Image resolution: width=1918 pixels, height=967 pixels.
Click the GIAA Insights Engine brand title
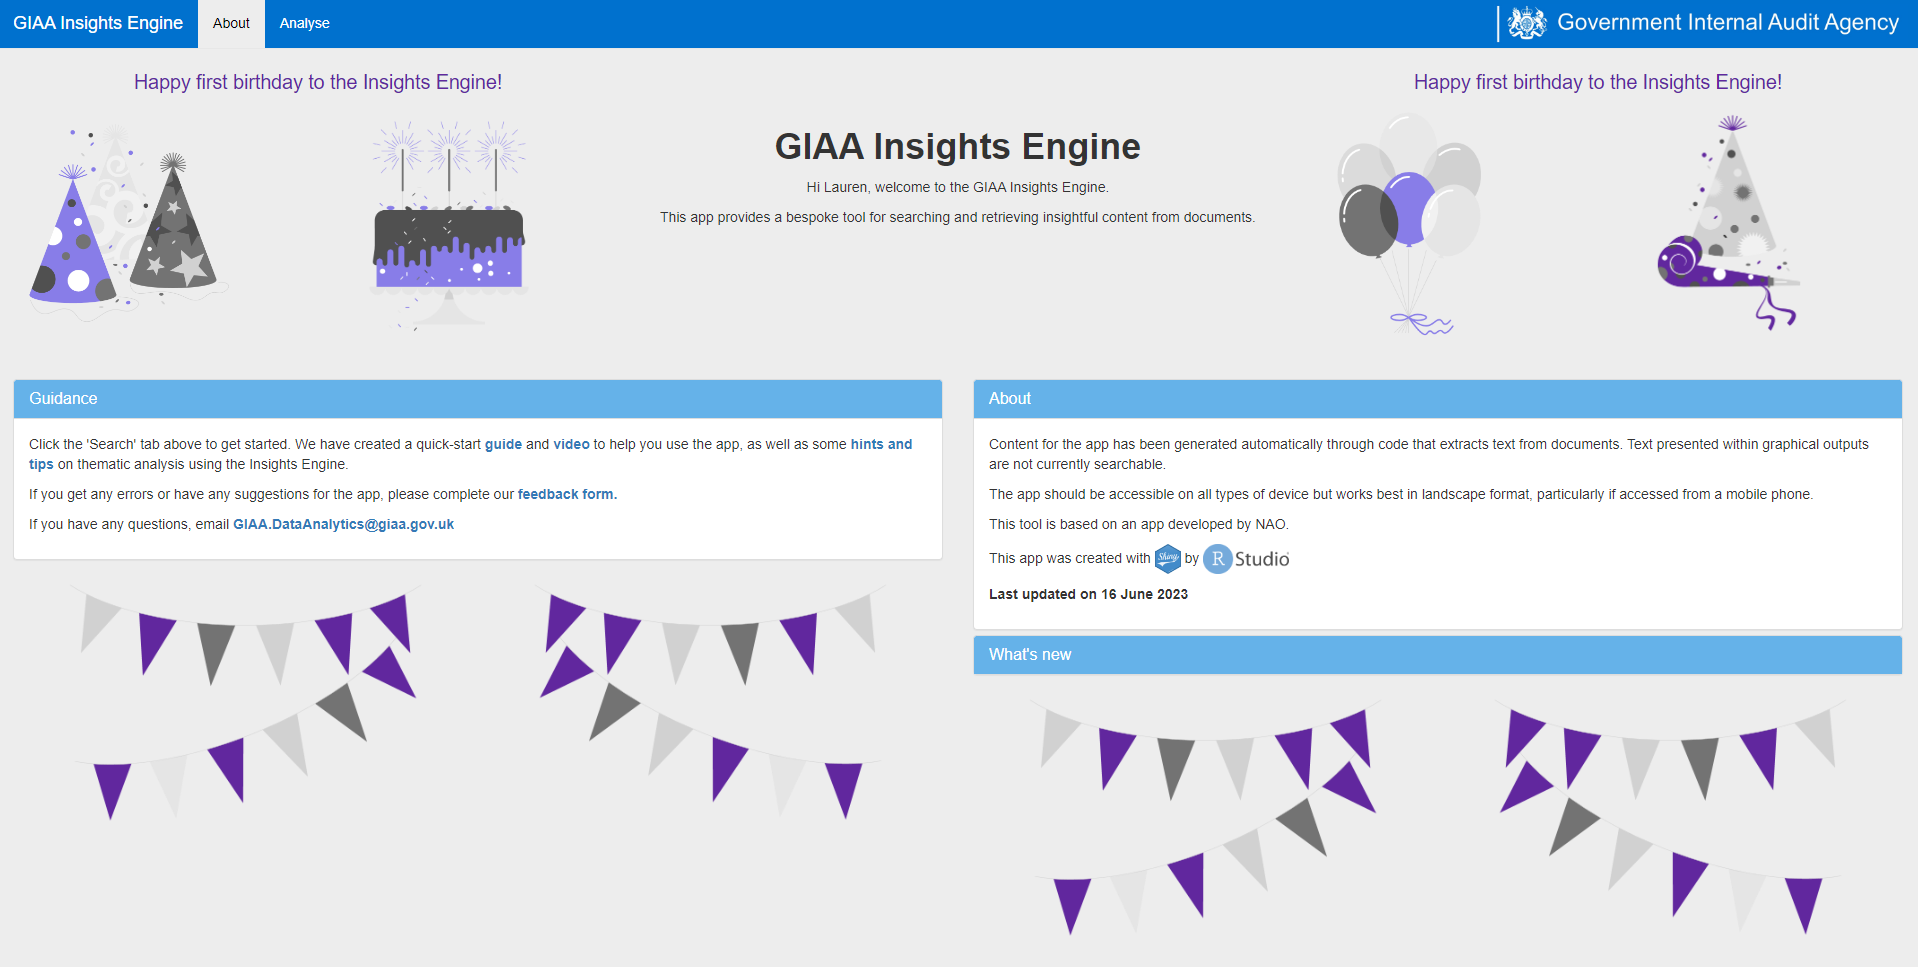coord(98,23)
